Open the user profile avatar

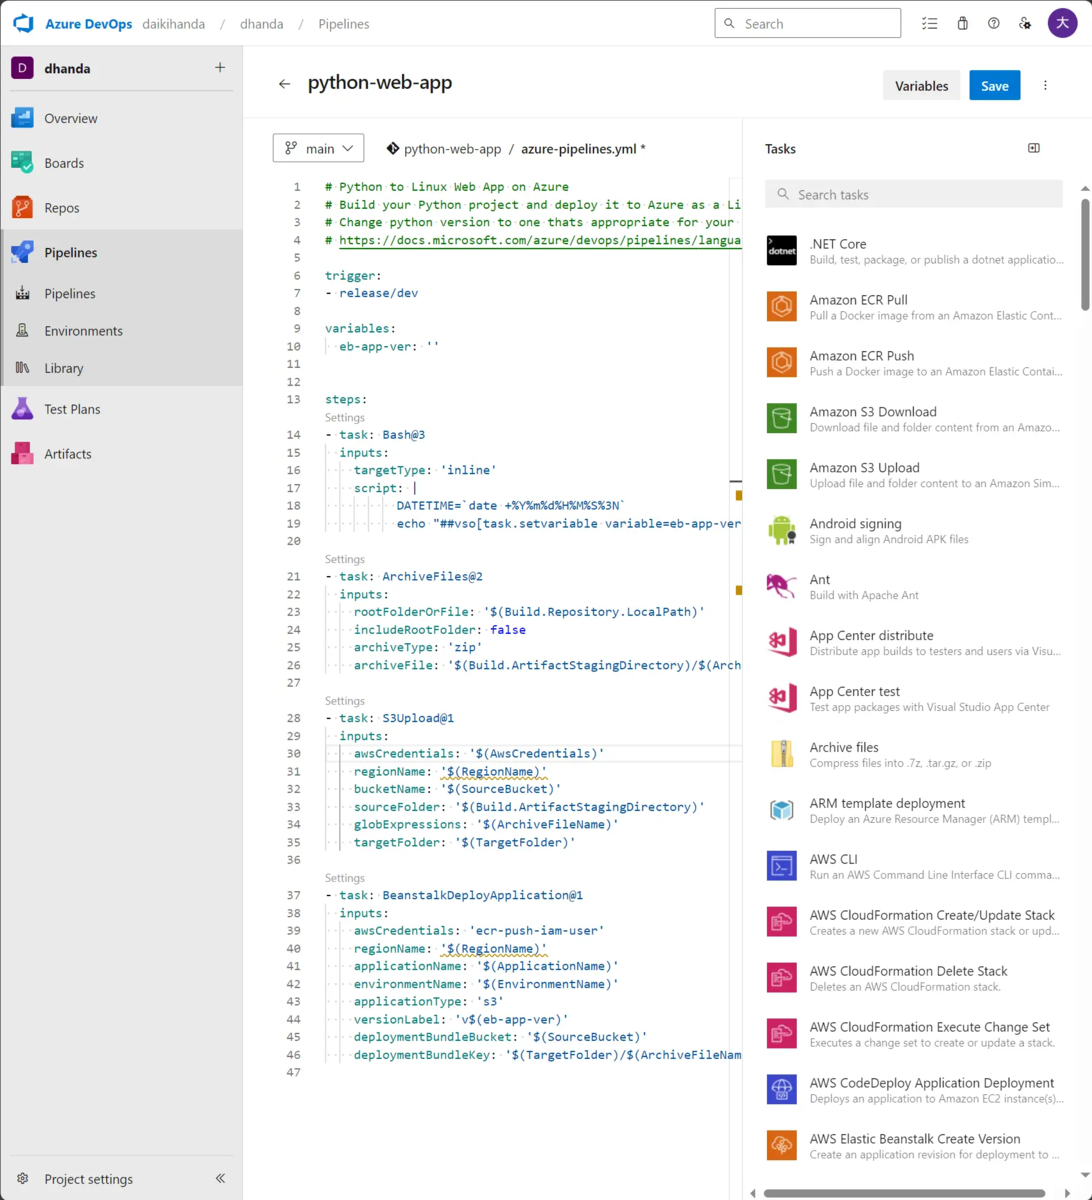pyautogui.click(x=1062, y=24)
